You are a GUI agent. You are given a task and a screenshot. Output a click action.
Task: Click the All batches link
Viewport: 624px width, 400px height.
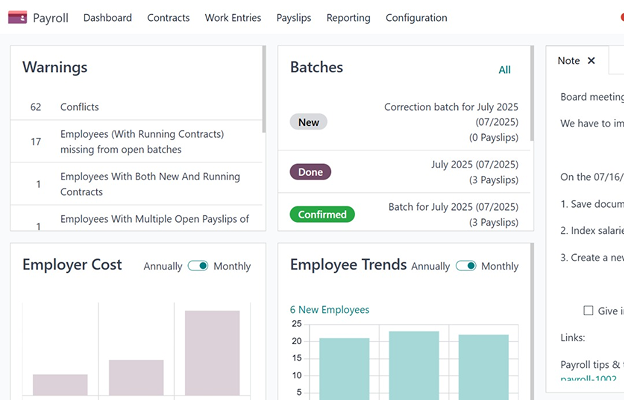tap(504, 70)
